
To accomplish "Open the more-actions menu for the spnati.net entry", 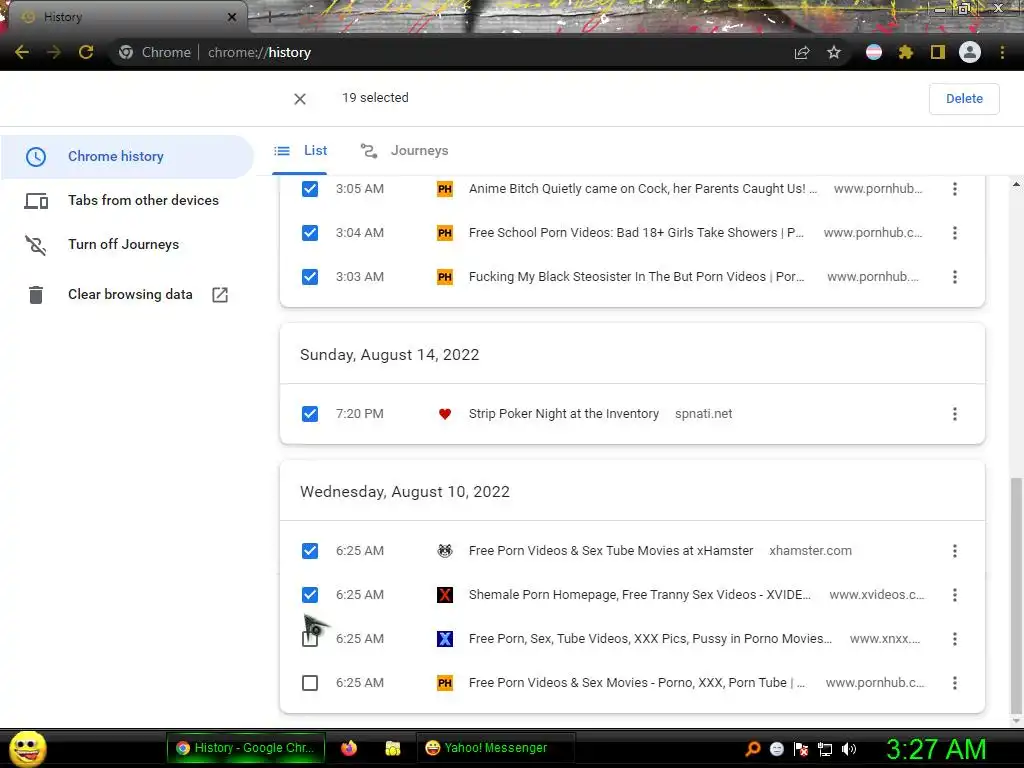I will 955,414.
